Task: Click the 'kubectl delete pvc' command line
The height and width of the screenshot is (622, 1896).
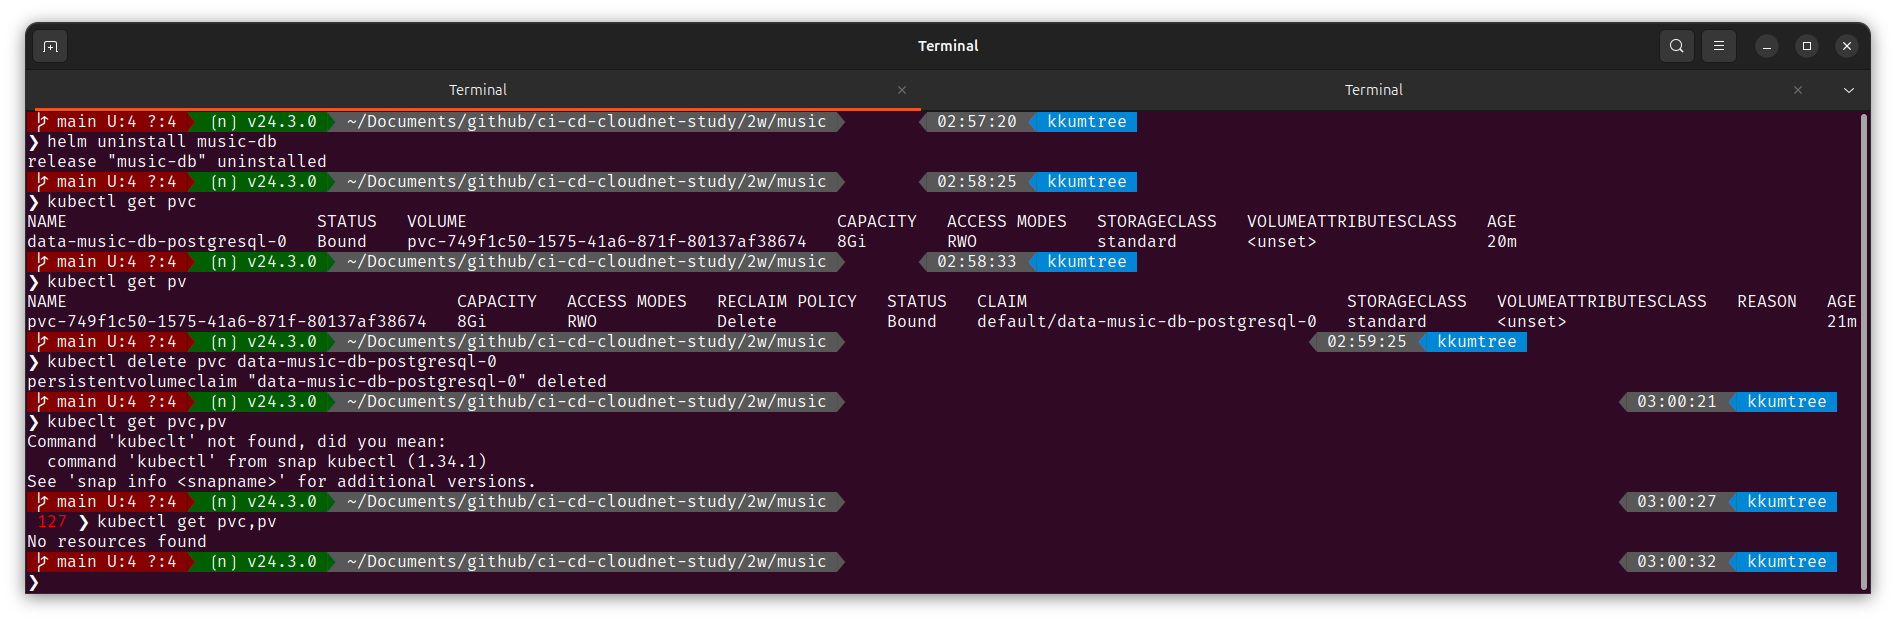Action: click(272, 362)
